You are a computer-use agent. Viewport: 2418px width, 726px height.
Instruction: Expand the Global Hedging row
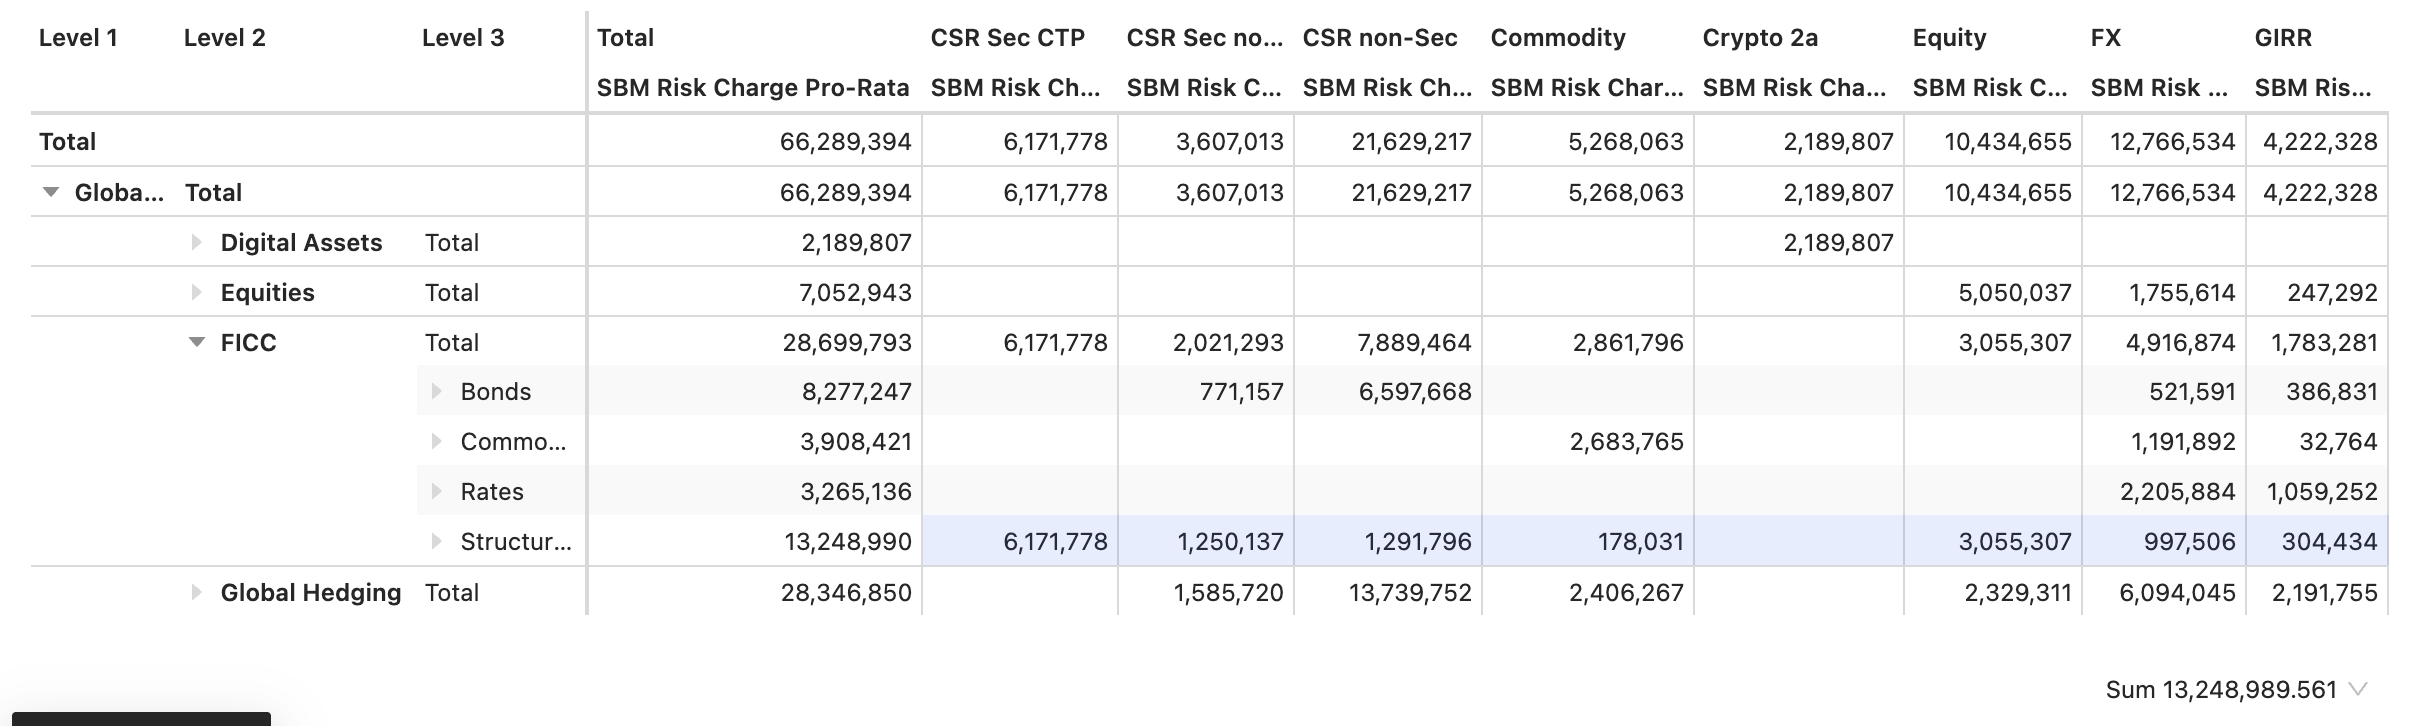point(197,592)
